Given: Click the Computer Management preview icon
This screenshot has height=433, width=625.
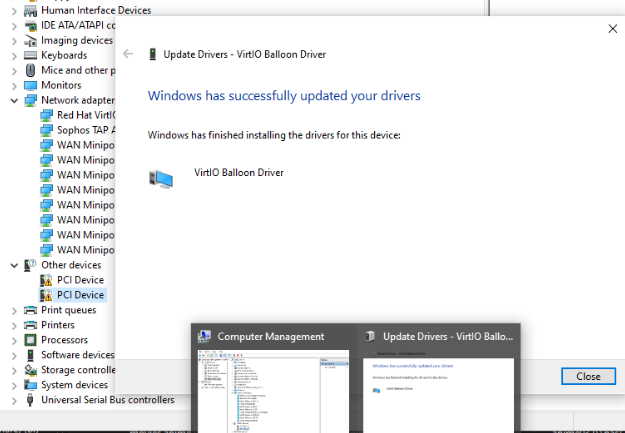Looking at the screenshot, I should pyautogui.click(x=204, y=337).
